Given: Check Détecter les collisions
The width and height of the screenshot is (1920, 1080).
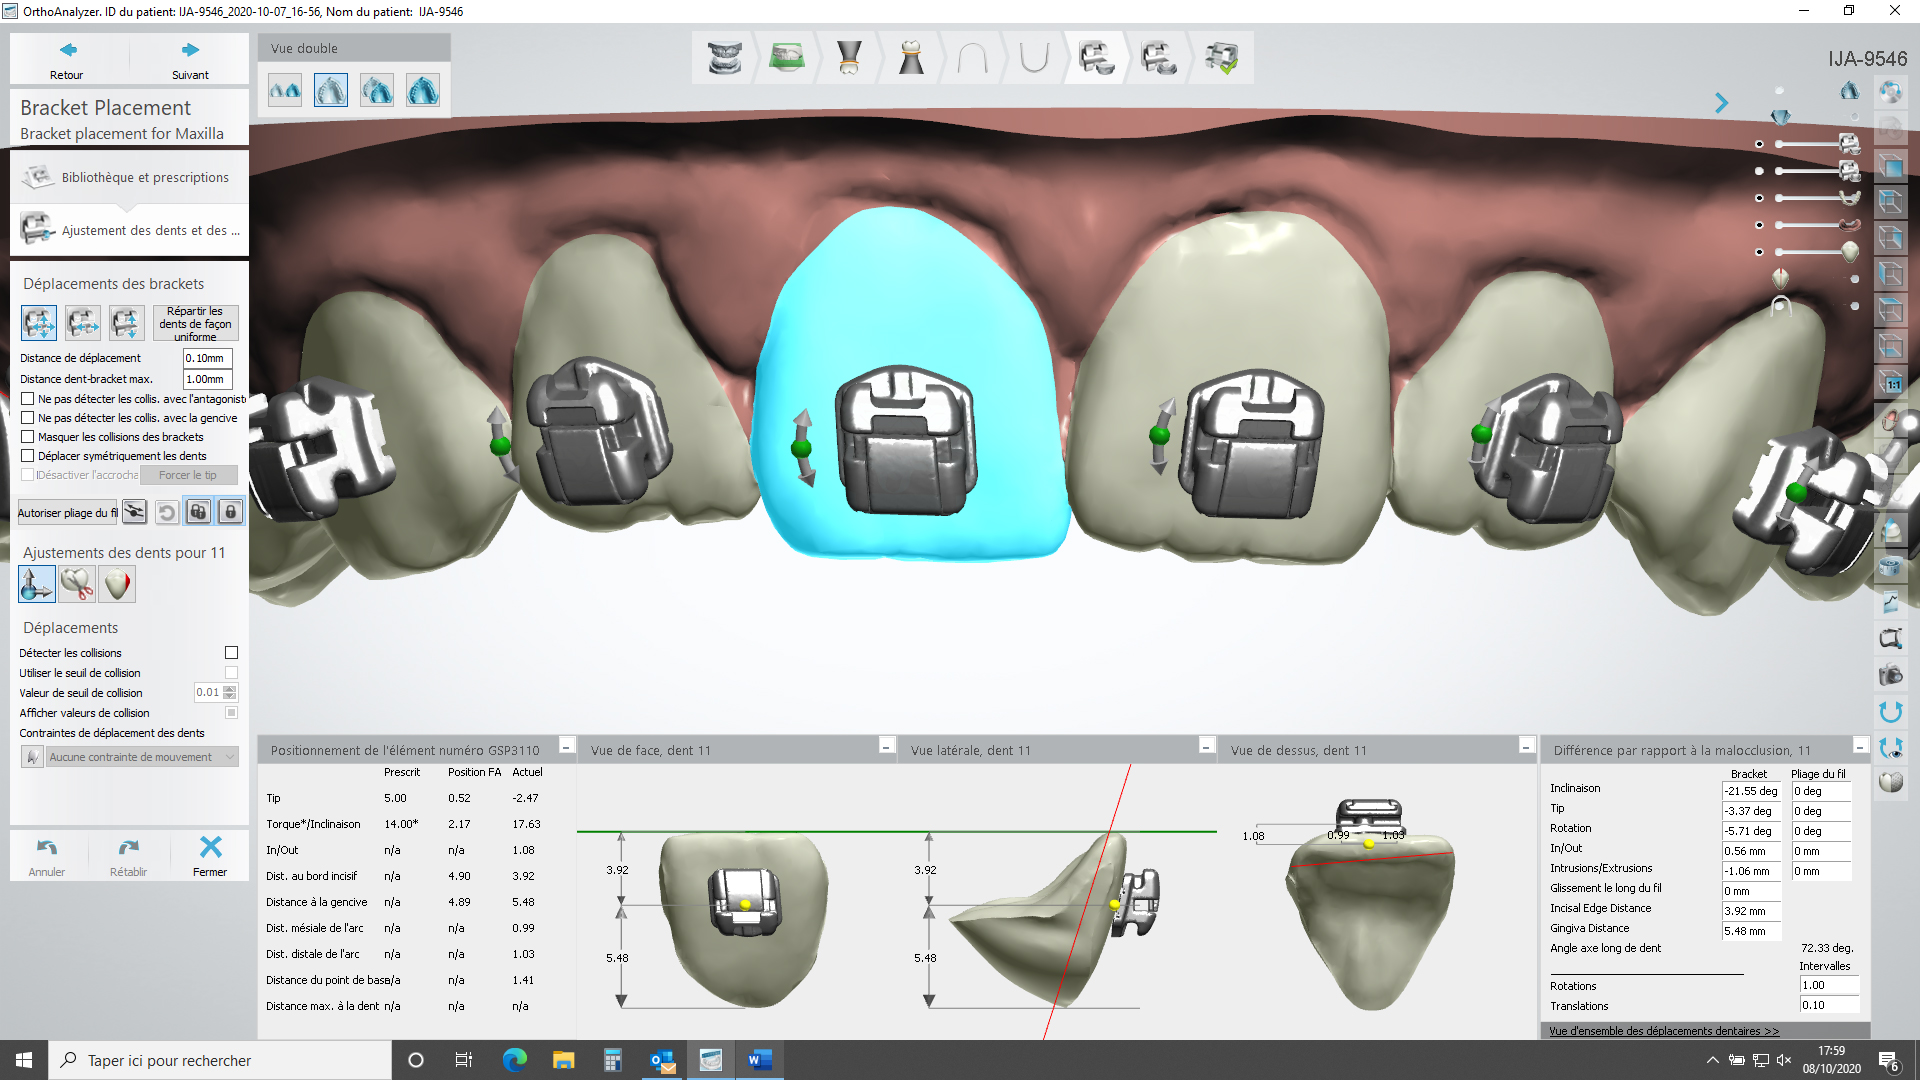Looking at the screenshot, I should tap(231, 653).
